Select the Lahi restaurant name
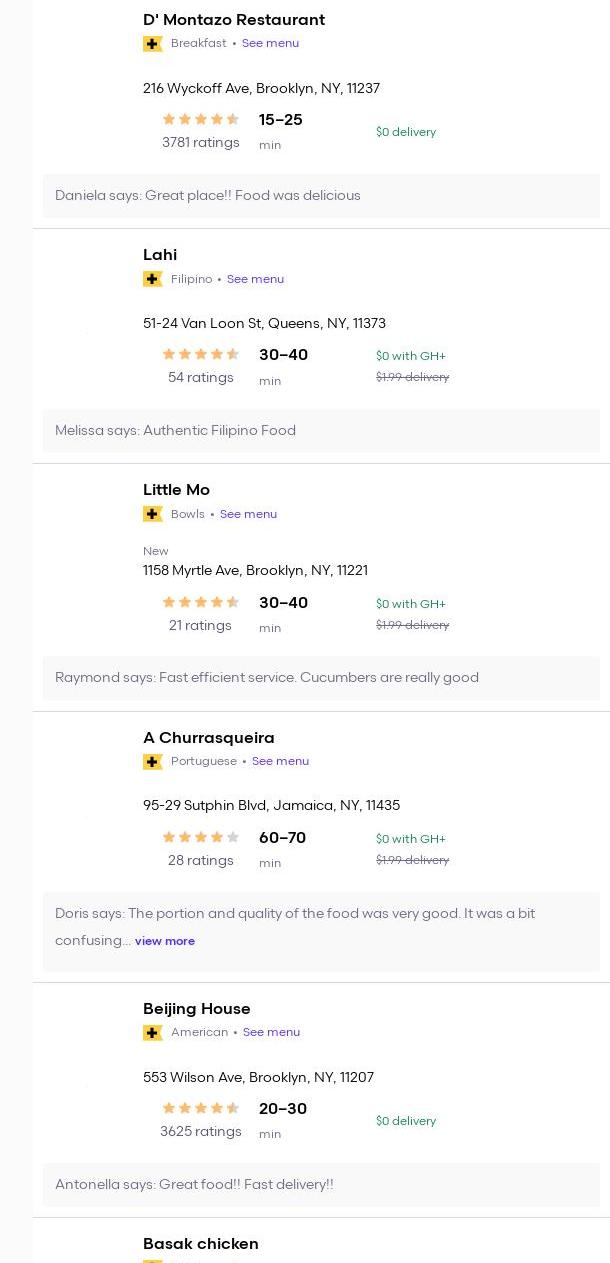This screenshot has height=1263, width=610. pyautogui.click(x=160, y=255)
